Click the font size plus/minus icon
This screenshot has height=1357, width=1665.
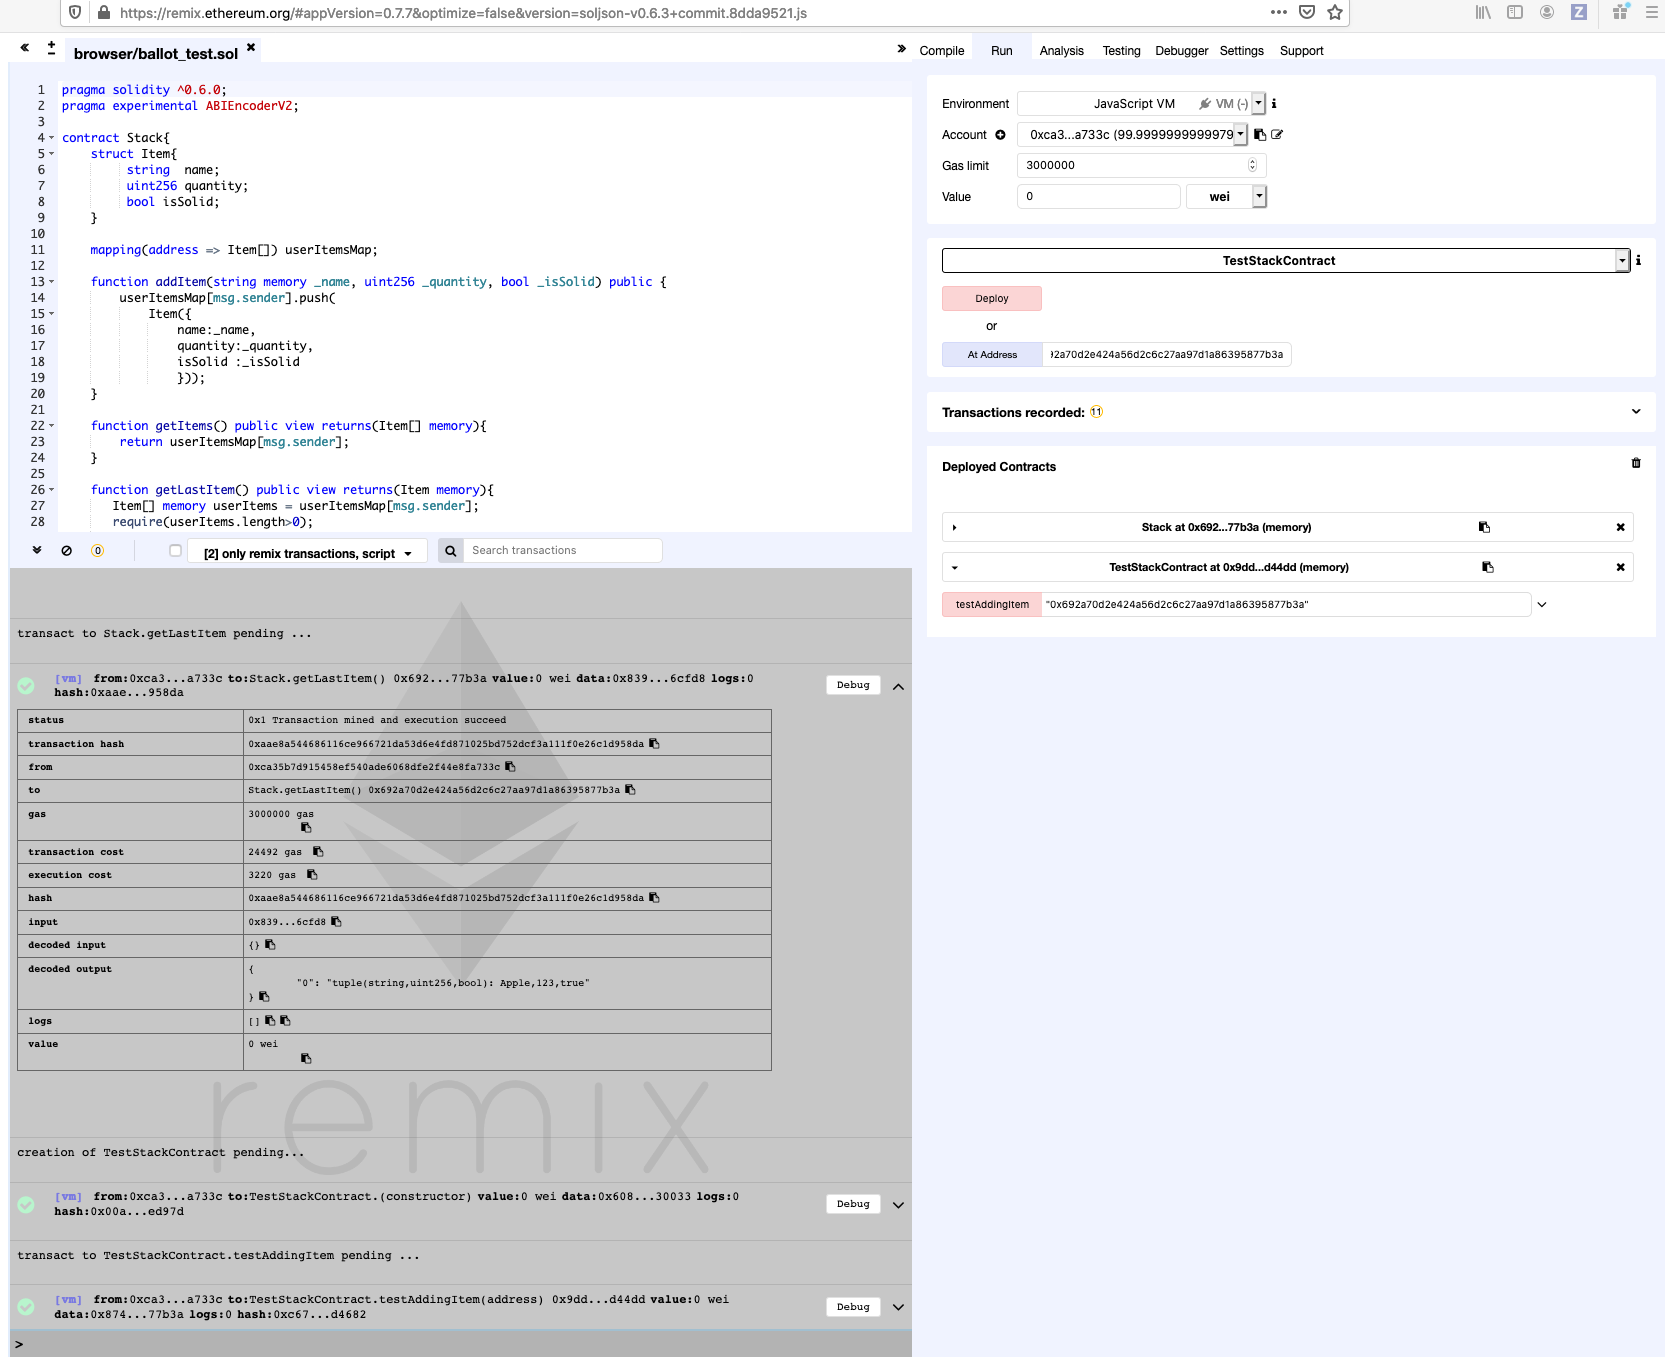point(51,47)
